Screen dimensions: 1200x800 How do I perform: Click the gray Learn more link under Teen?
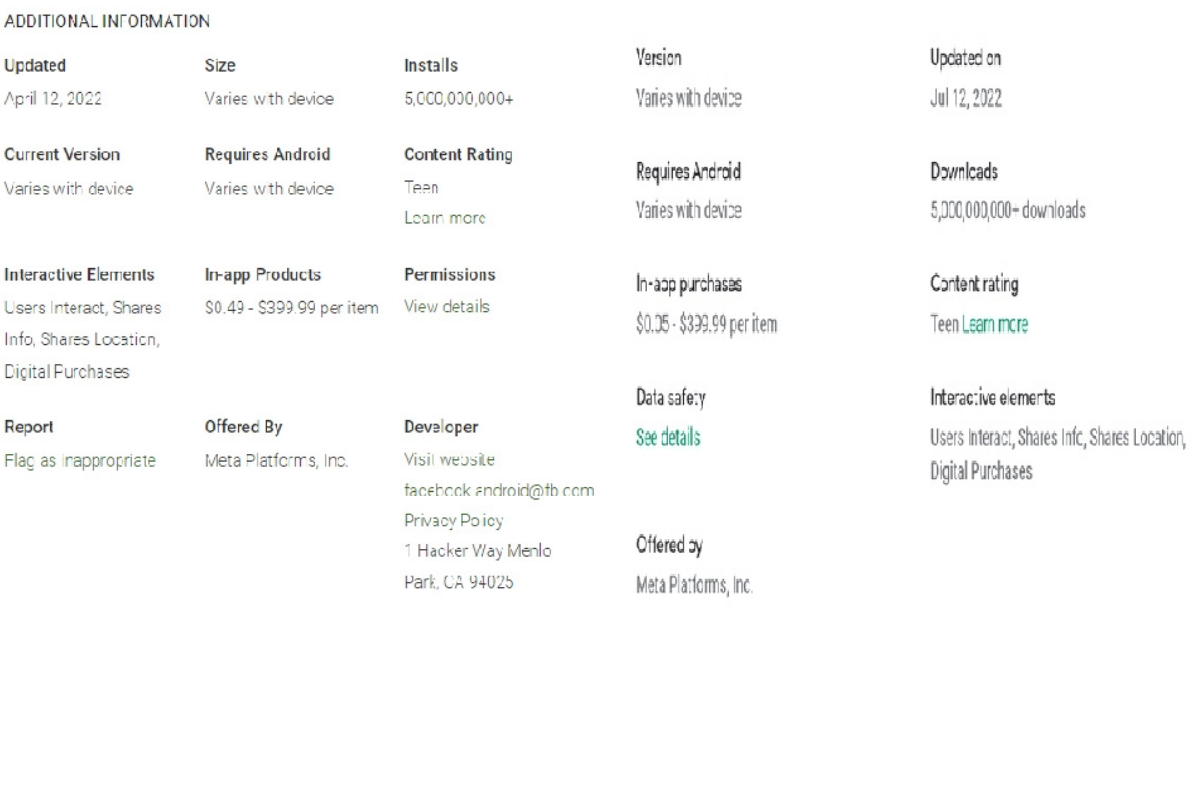coord(444,218)
